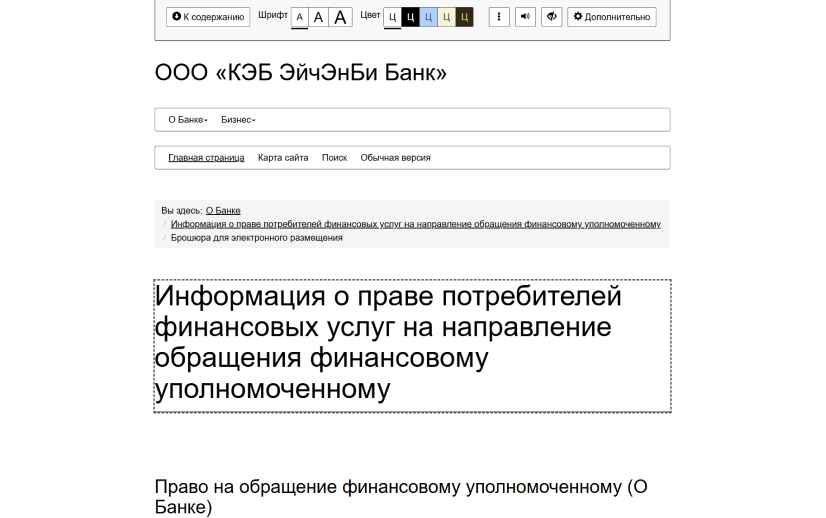Open «Карта сайта»
Screen dimensions: 826x518
[x=283, y=158]
